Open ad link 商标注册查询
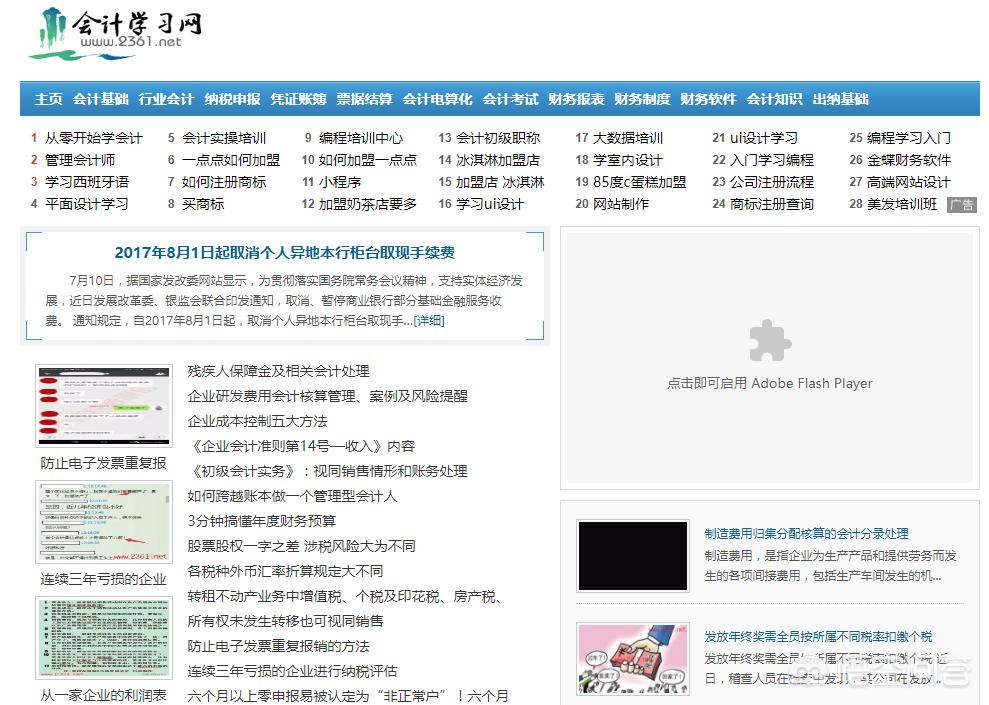This screenshot has width=989, height=705. [772, 204]
